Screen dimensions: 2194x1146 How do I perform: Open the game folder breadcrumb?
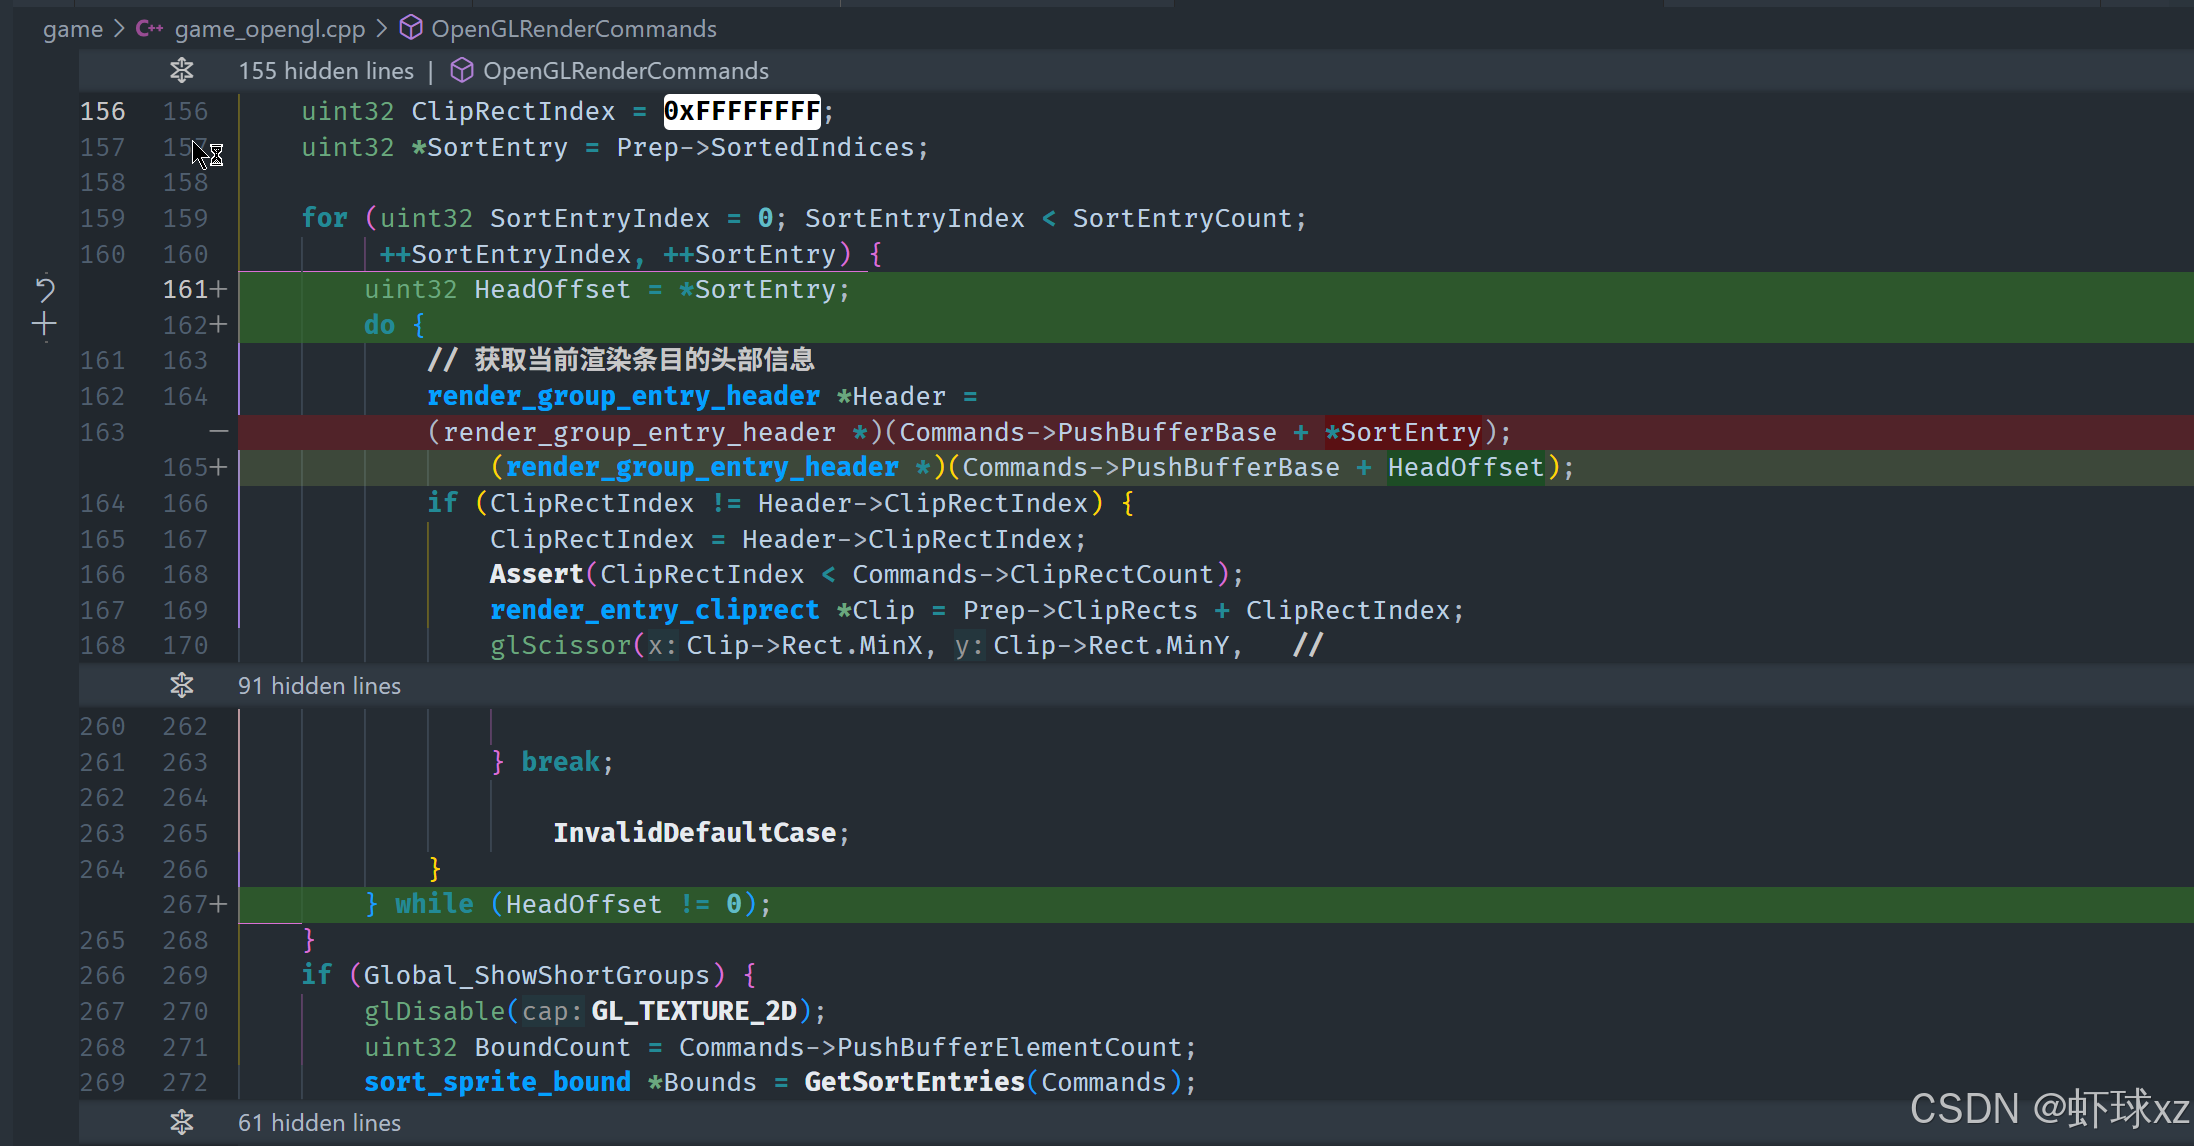[x=72, y=29]
